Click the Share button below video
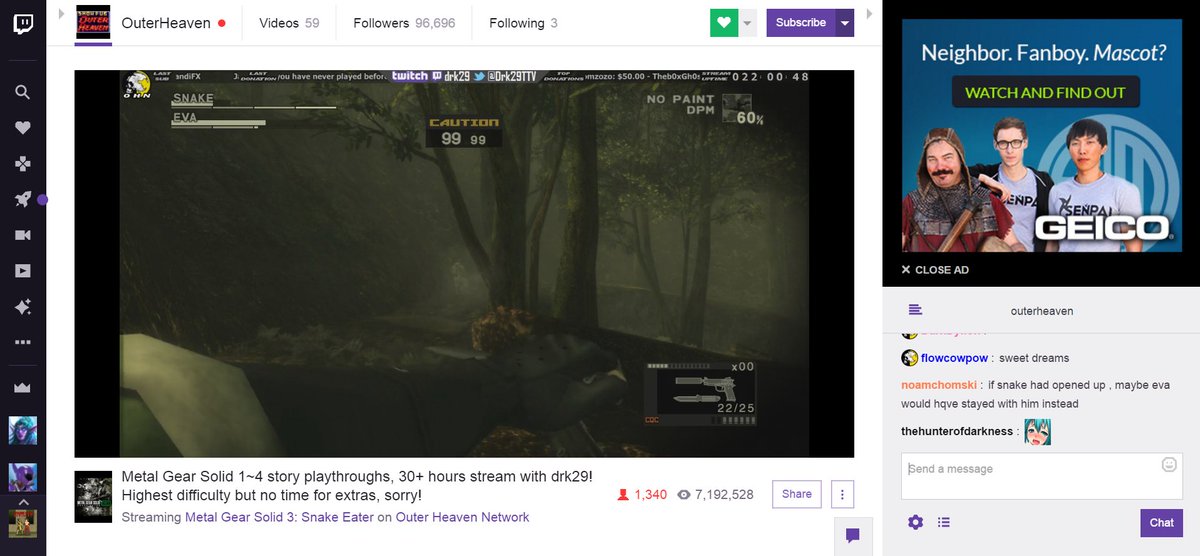The image size is (1200, 556). 797,494
